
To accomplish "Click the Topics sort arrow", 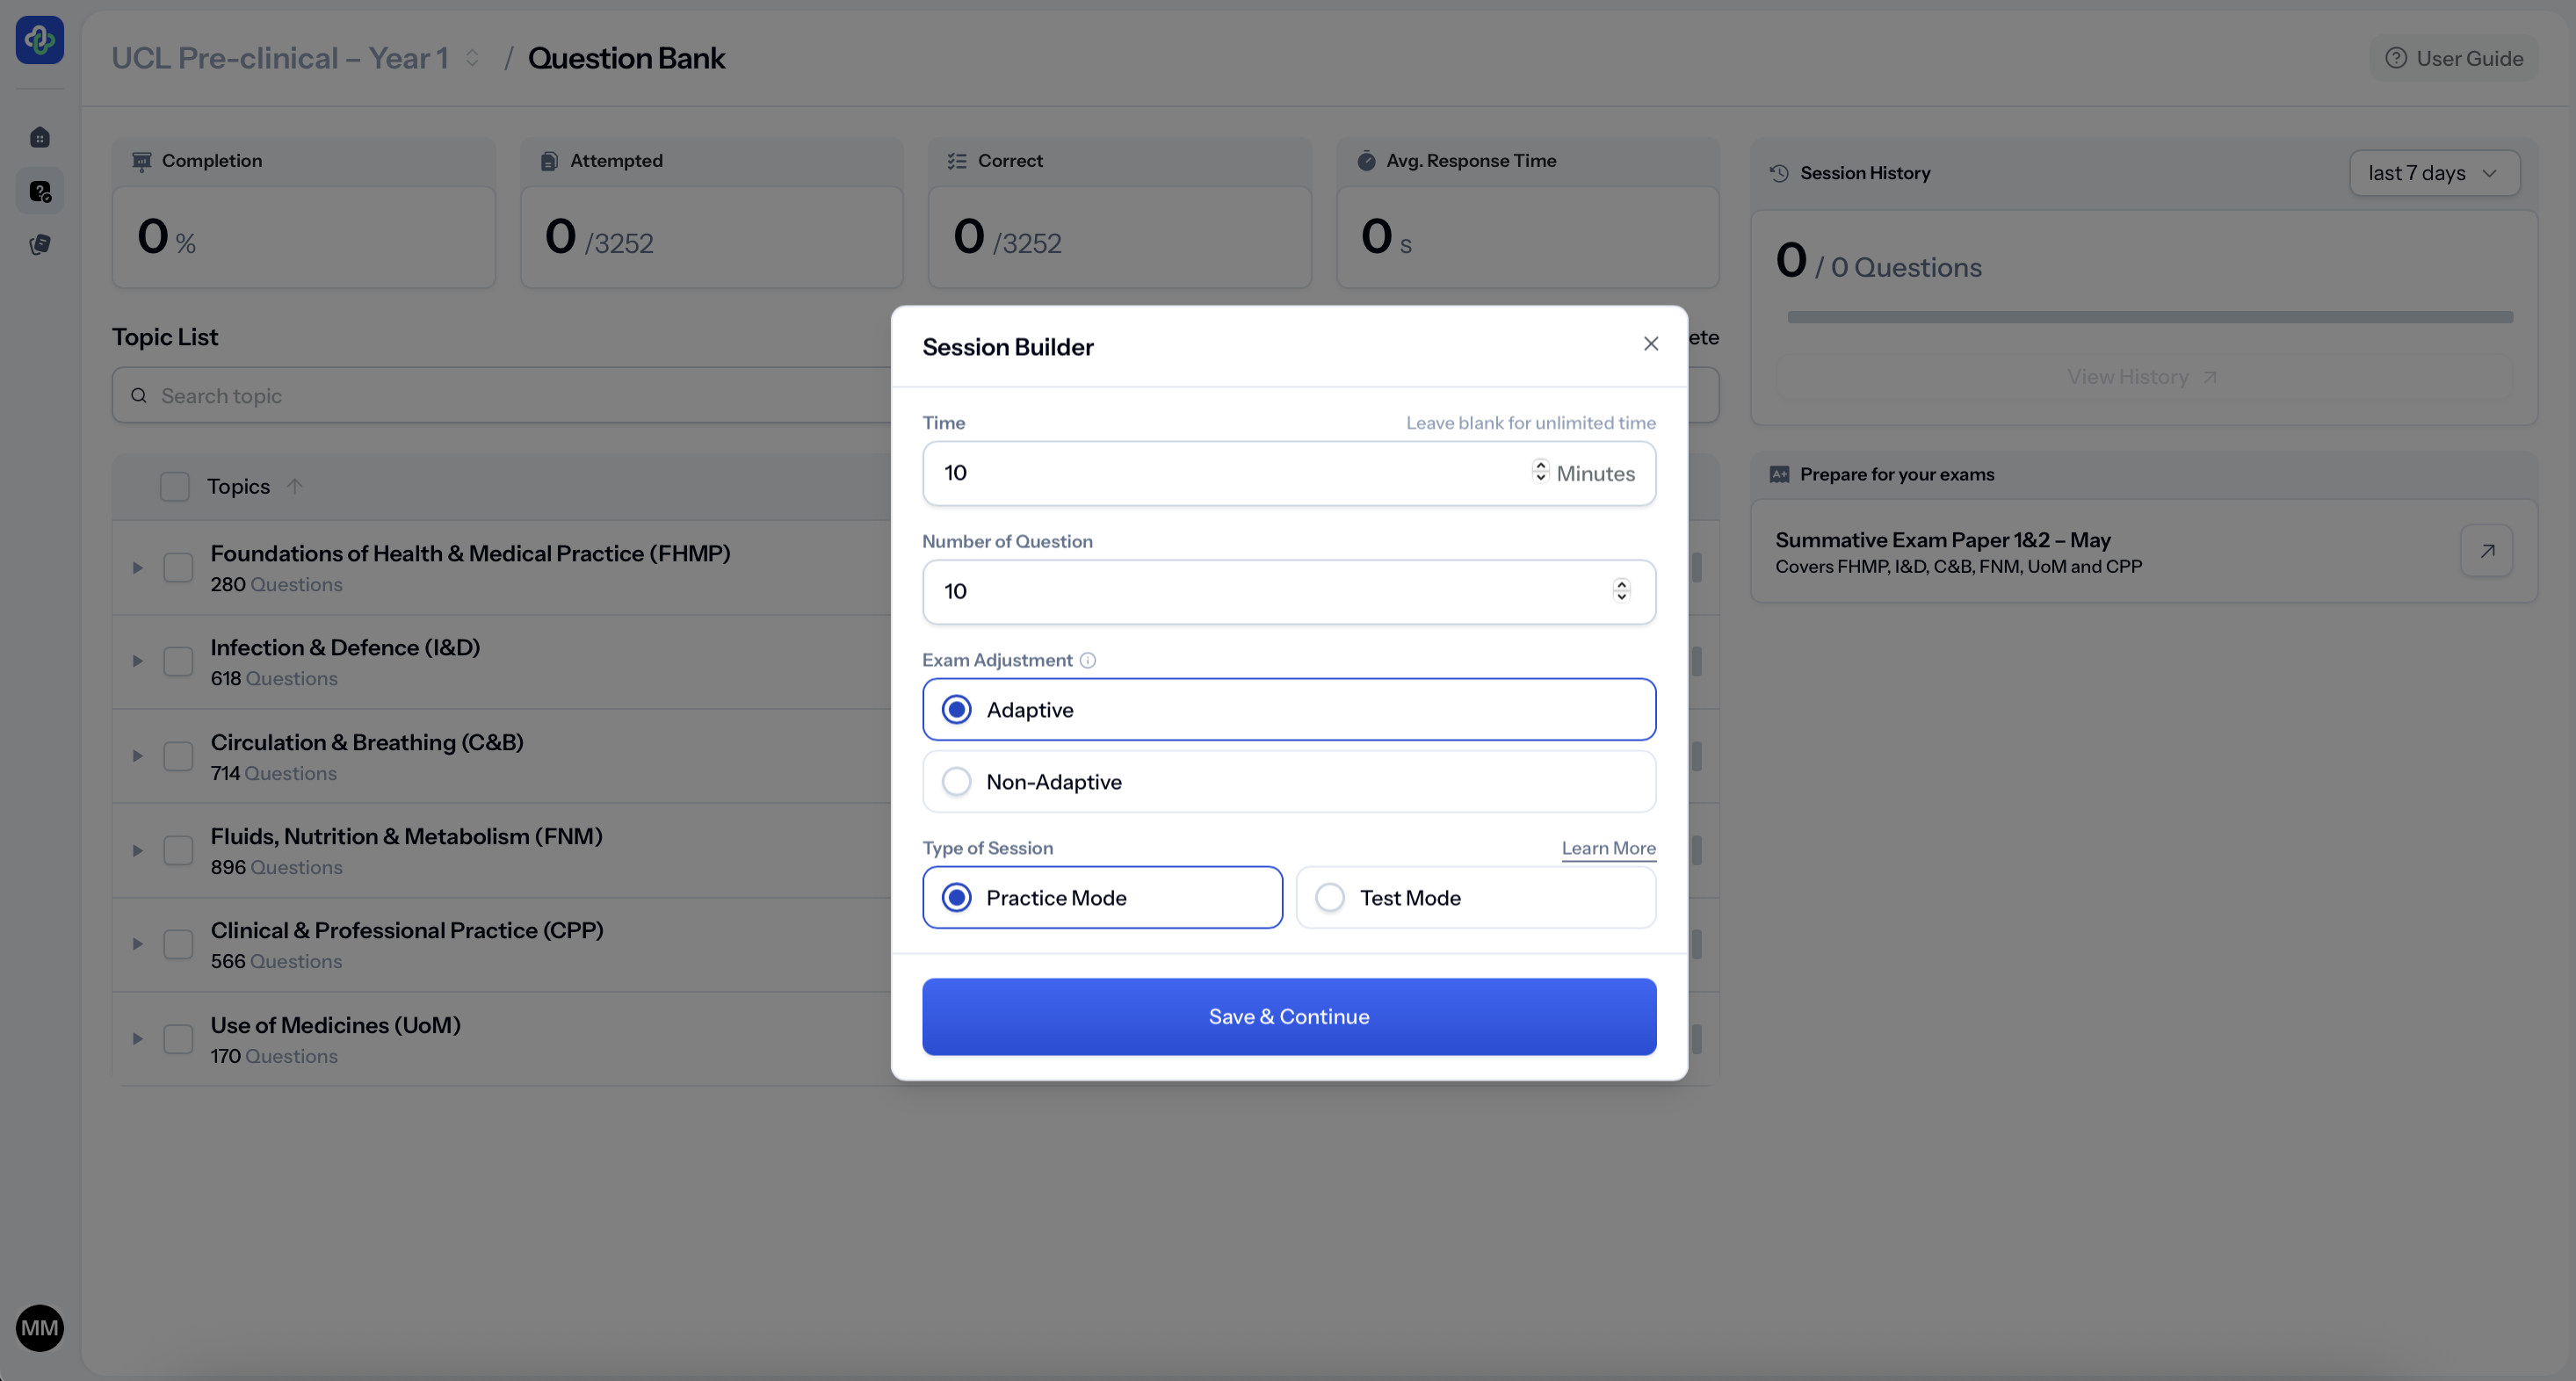I will 294,486.
